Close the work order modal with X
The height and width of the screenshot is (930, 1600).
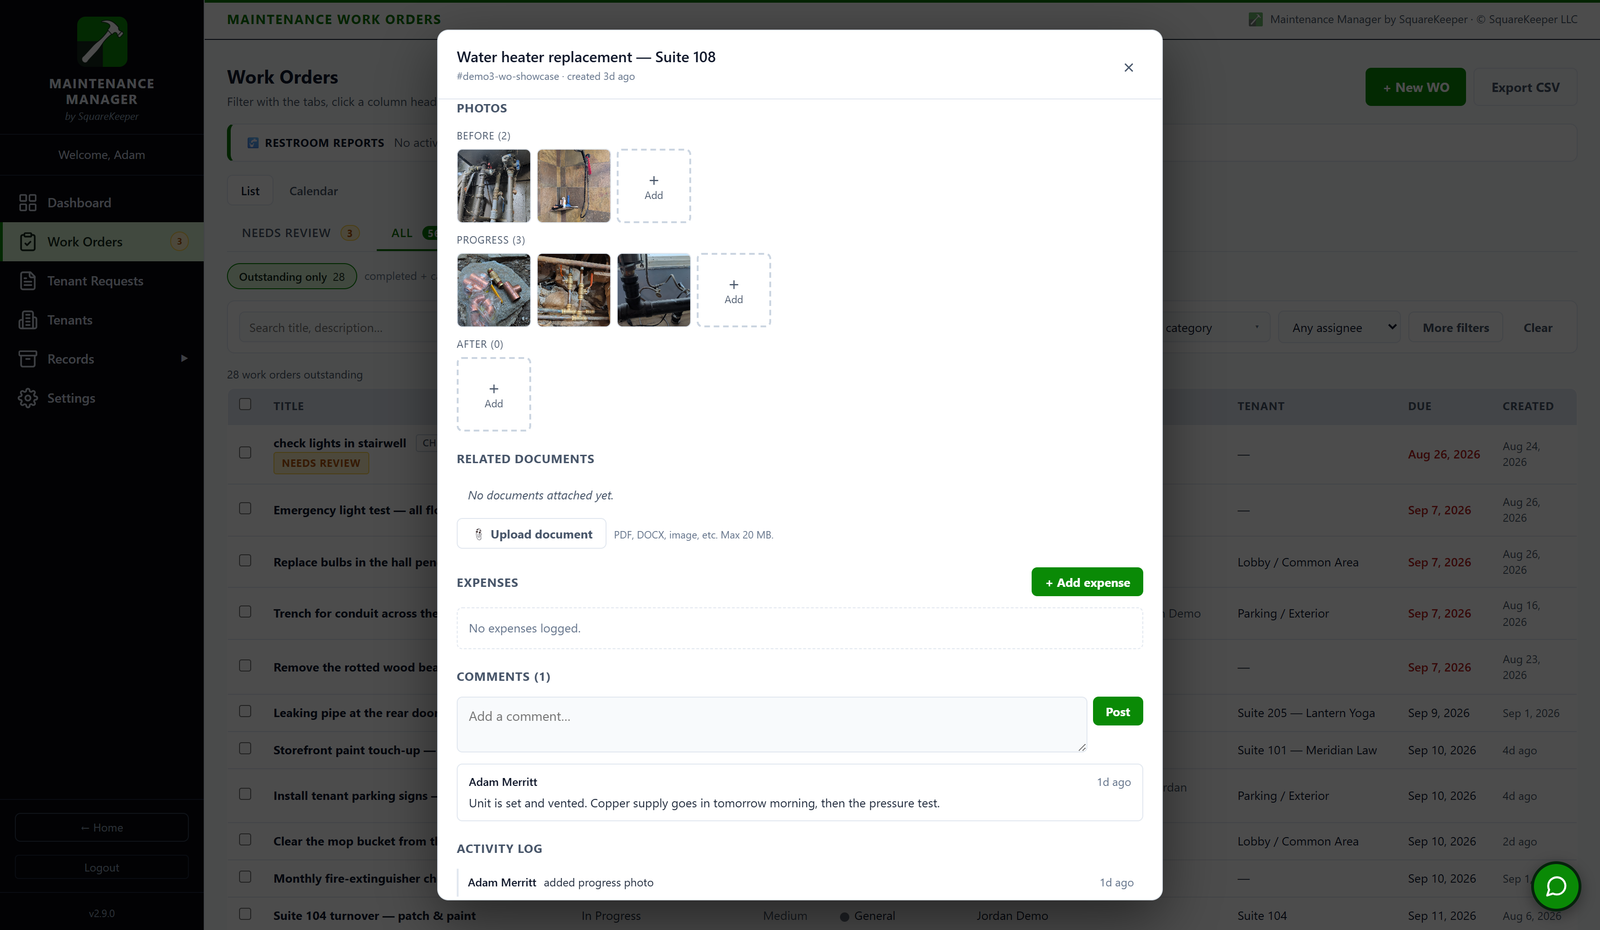tap(1129, 68)
